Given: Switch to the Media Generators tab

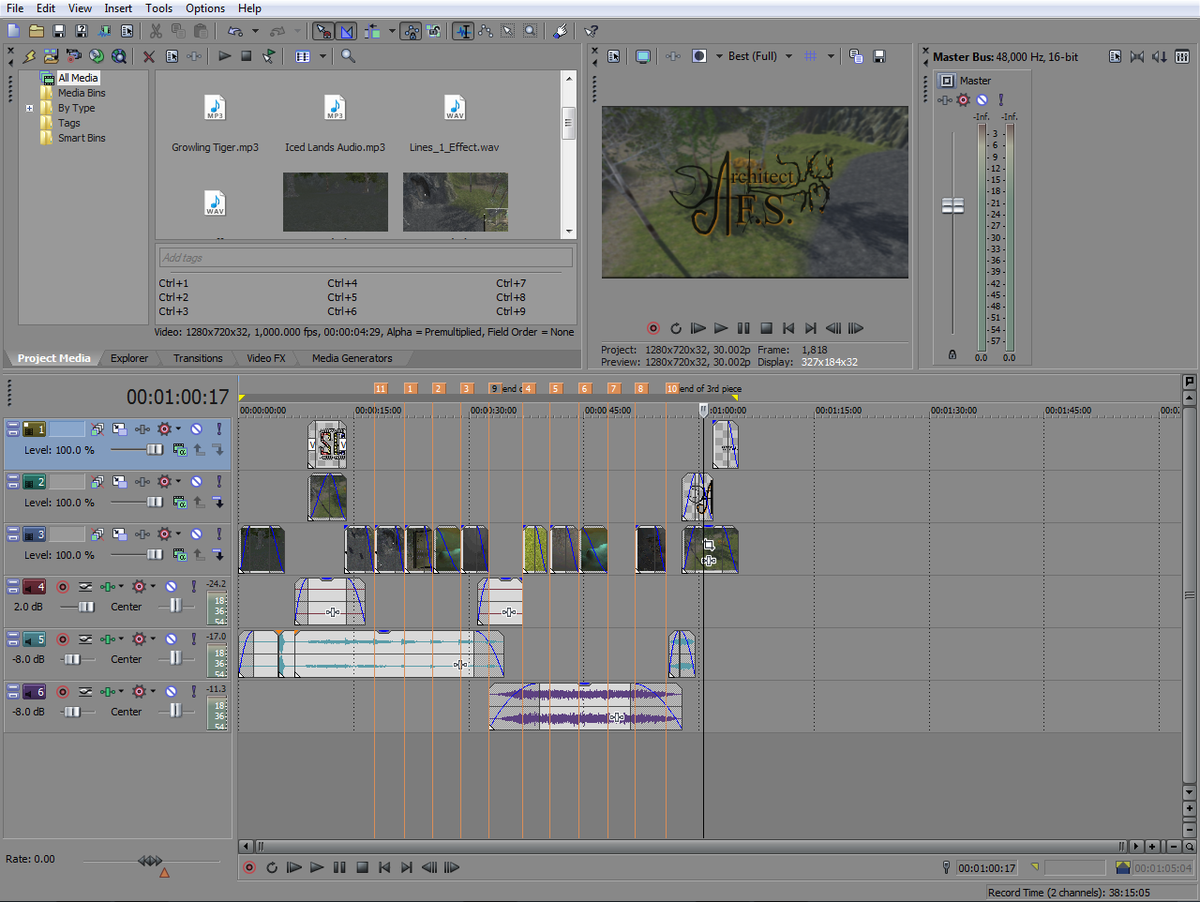Looking at the screenshot, I should click(x=352, y=358).
